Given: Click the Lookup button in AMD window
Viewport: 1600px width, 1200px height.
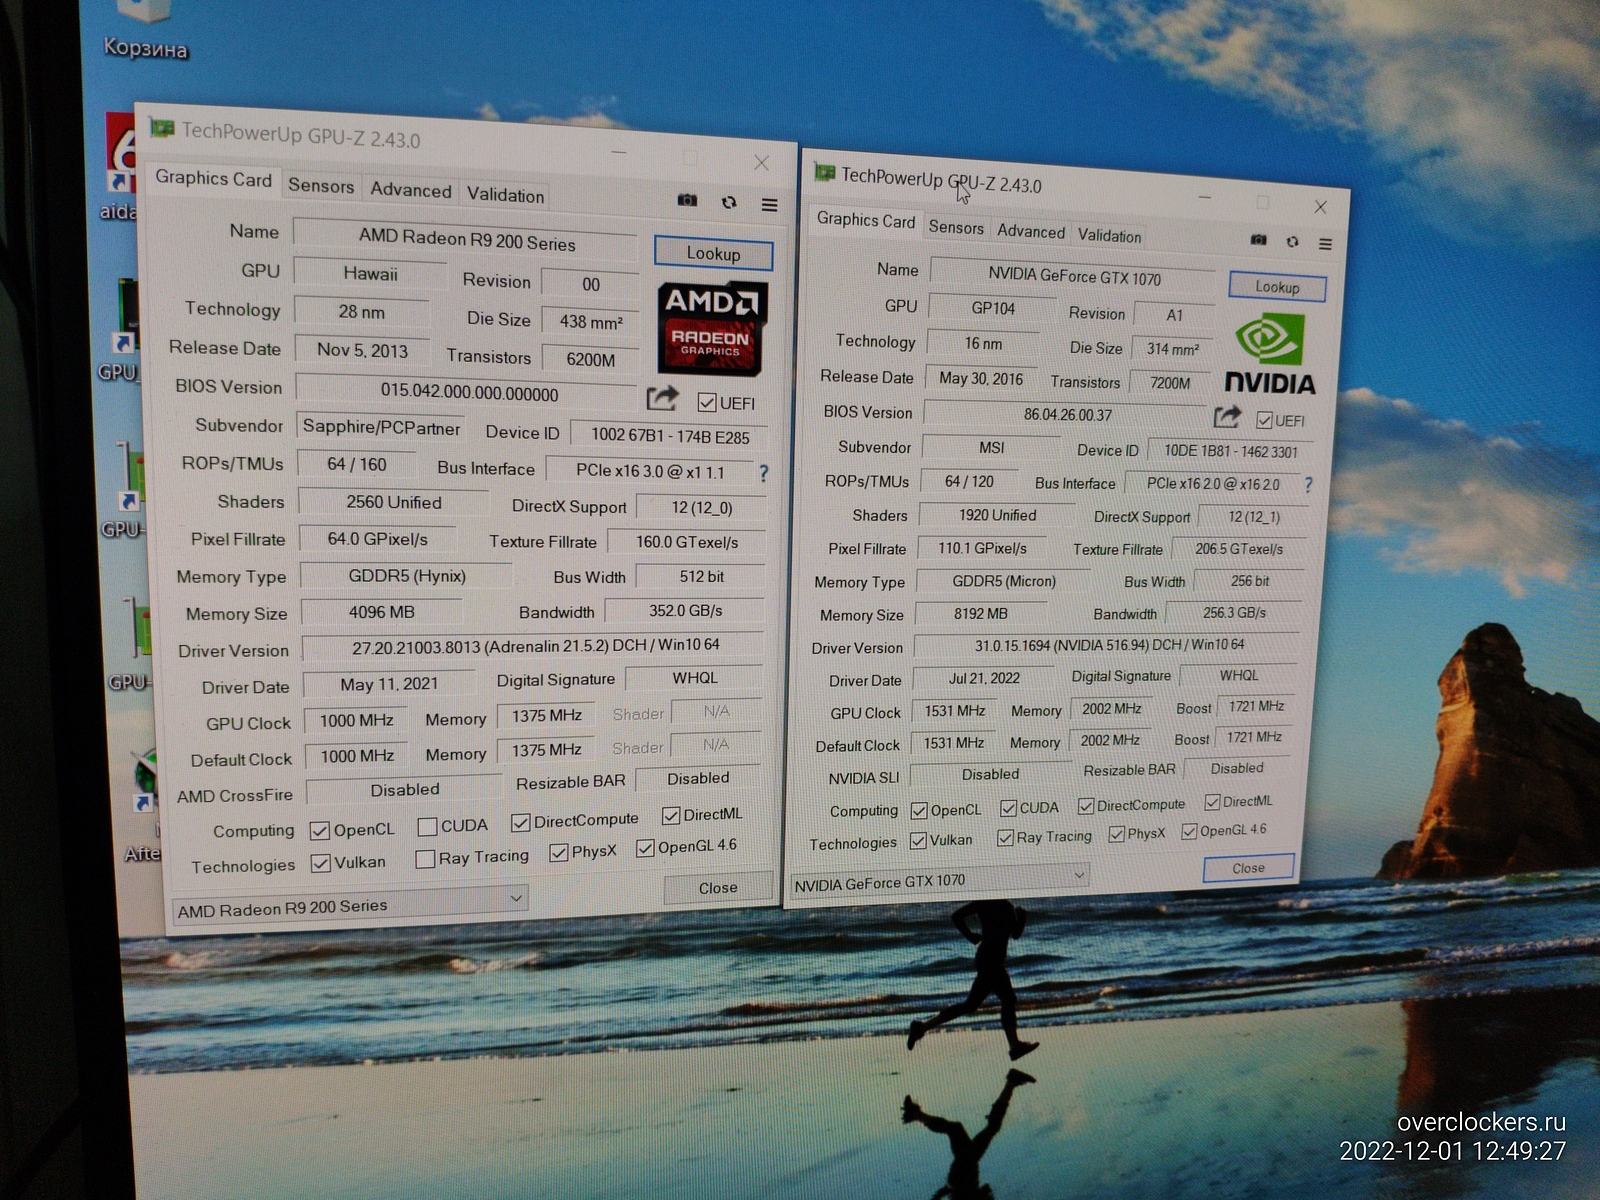Looking at the screenshot, I should pyautogui.click(x=713, y=253).
